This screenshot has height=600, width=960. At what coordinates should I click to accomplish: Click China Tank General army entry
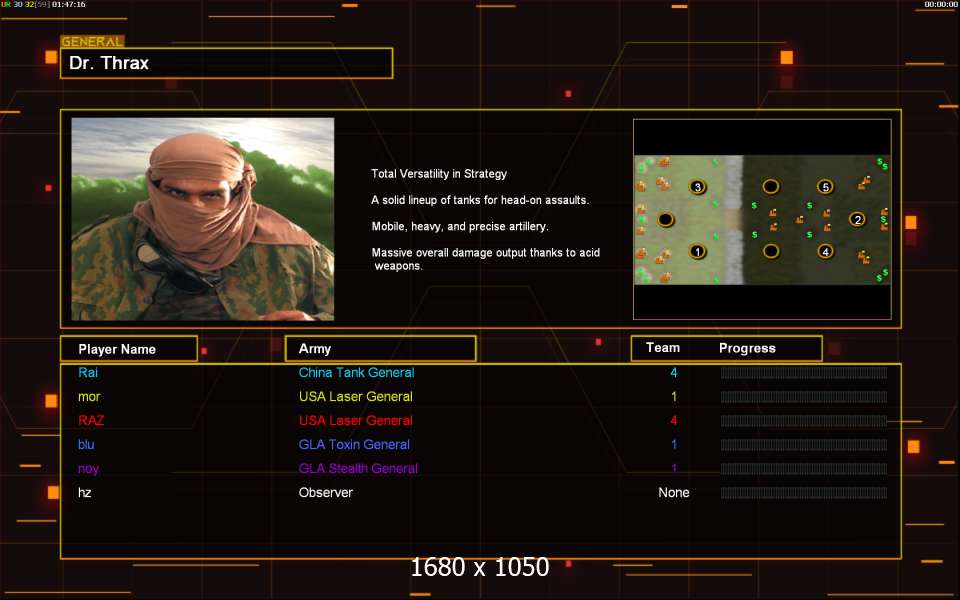pyautogui.click(x=356, y=372)
